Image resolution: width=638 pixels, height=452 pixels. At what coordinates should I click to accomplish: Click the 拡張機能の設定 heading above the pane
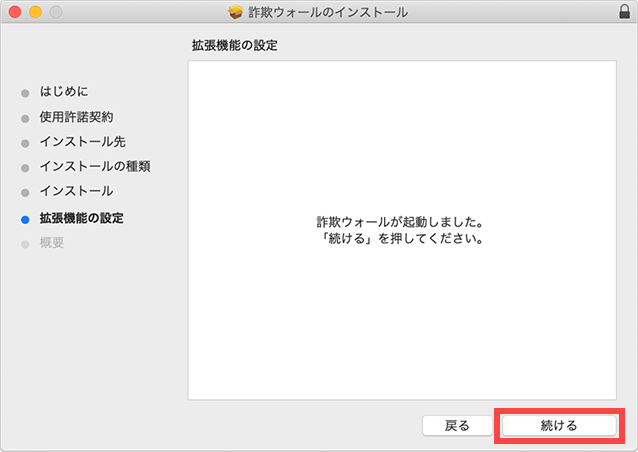(234, 46)
